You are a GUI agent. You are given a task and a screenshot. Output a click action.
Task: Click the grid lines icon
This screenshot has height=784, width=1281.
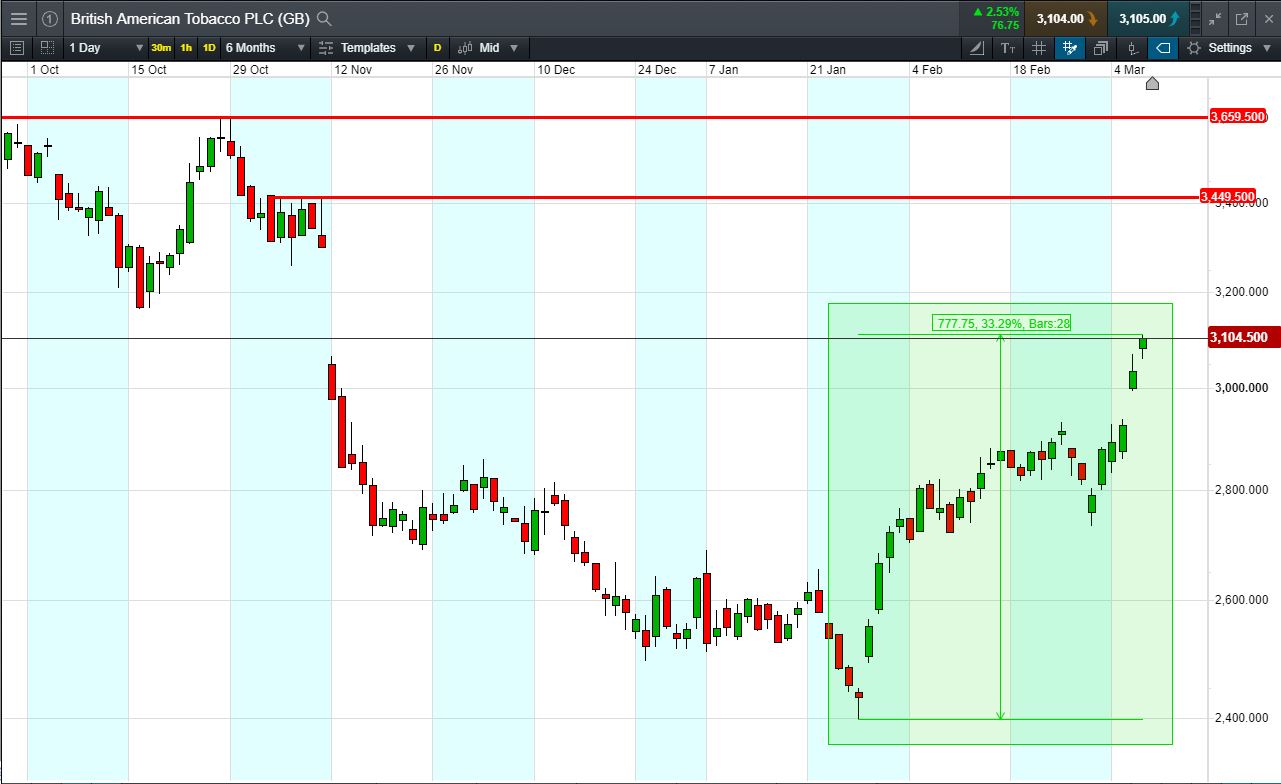pos(1039,48)
